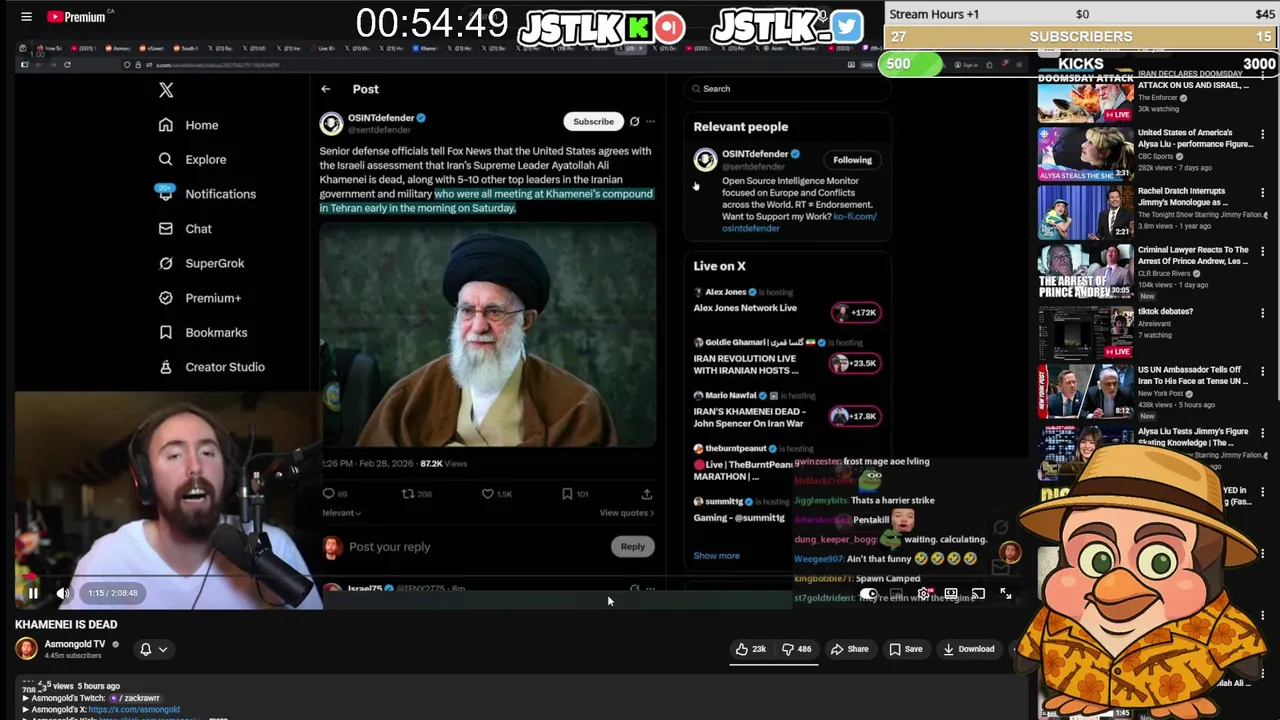Open the Asmongold TV channel name link
This screenshot has width=1280, height=720.
pyautogui.click(x=75, y=644)
